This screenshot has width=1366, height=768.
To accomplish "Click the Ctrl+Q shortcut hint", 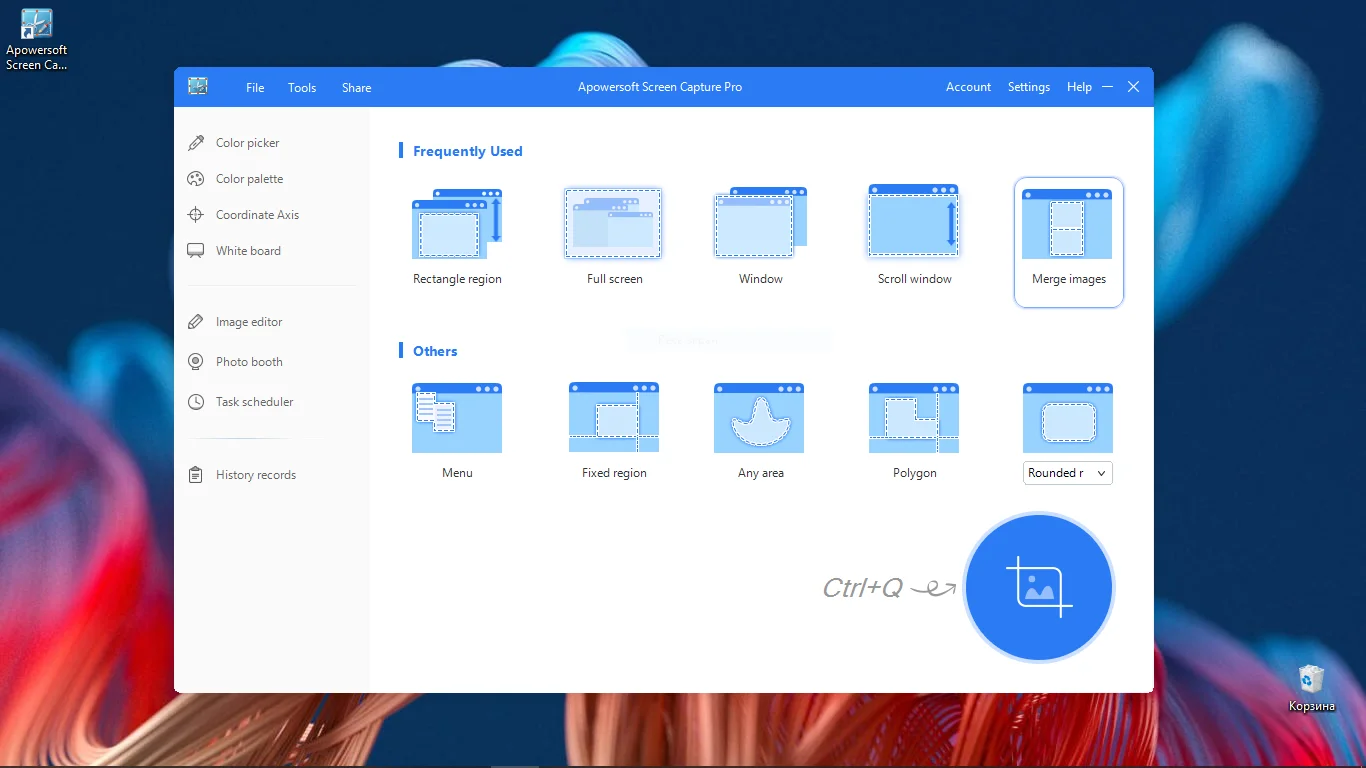I will click(862, 588).
